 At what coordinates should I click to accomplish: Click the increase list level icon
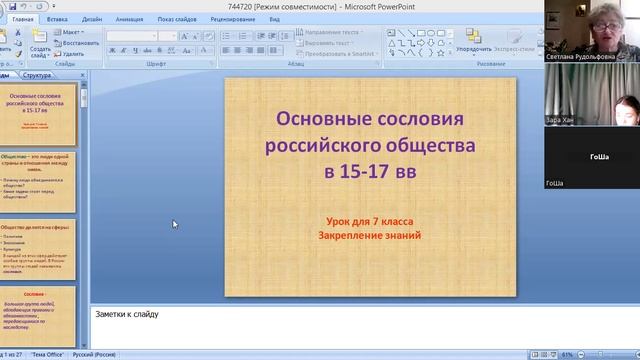click(272, 36)
